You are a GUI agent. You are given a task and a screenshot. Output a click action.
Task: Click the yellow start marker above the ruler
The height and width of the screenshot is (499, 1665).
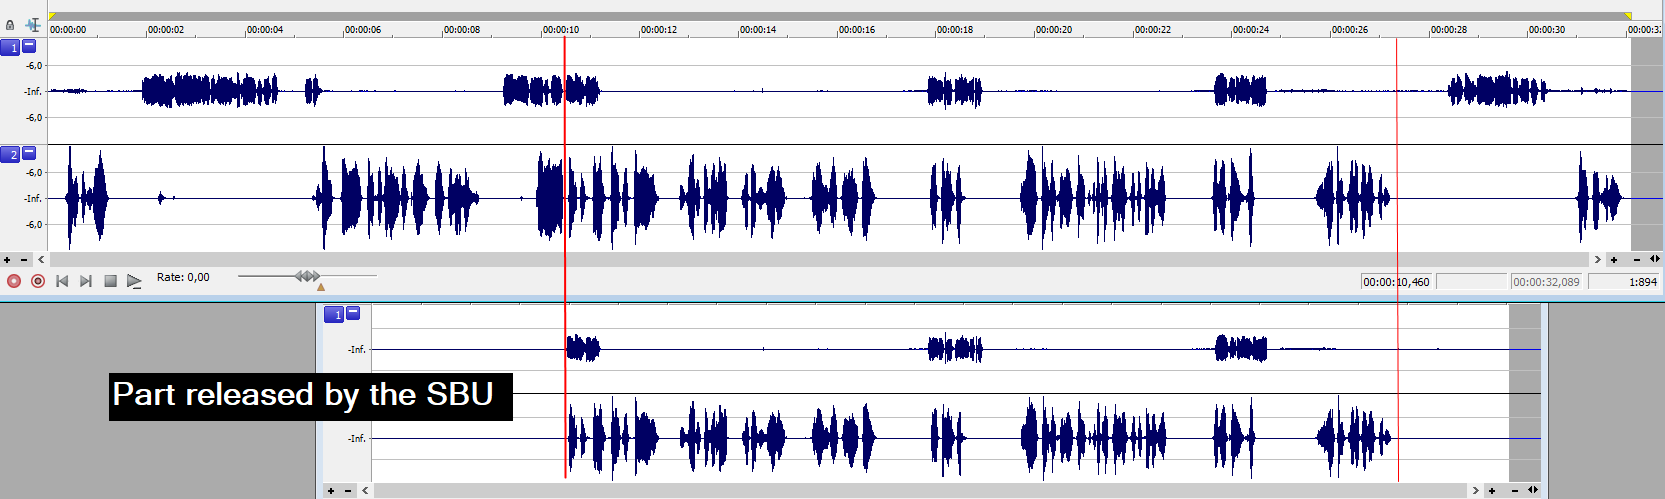tap(52, 17)
